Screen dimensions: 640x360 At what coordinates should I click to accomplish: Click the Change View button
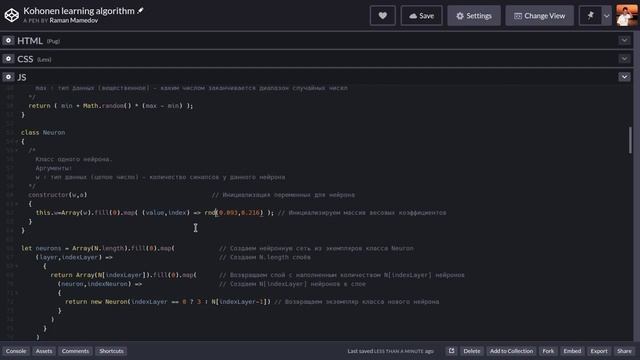coord(539,16)
